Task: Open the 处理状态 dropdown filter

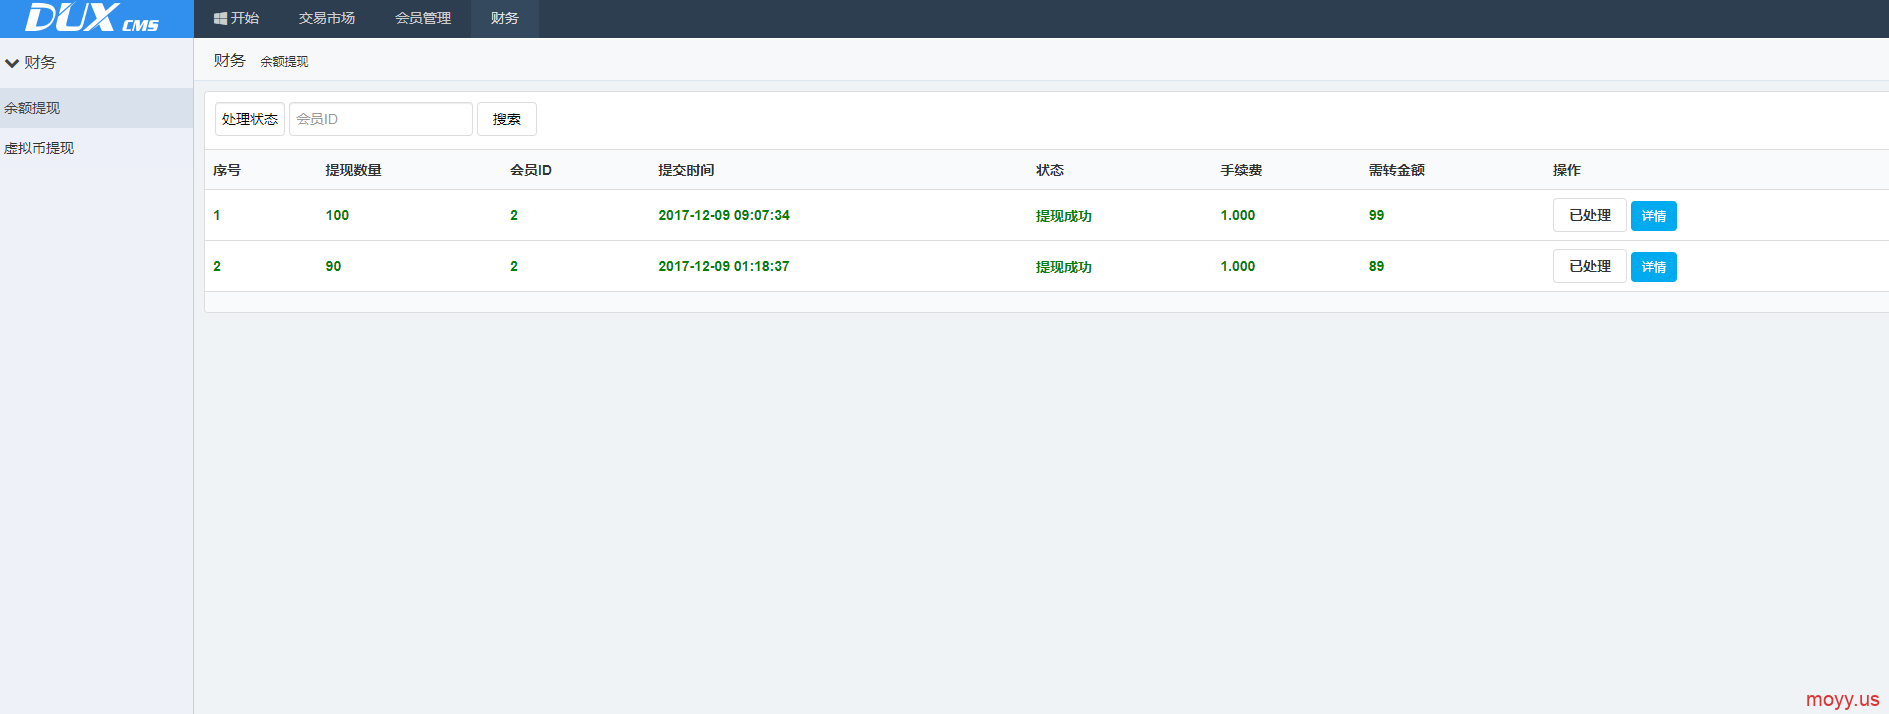Action: (x=250, y=119)
